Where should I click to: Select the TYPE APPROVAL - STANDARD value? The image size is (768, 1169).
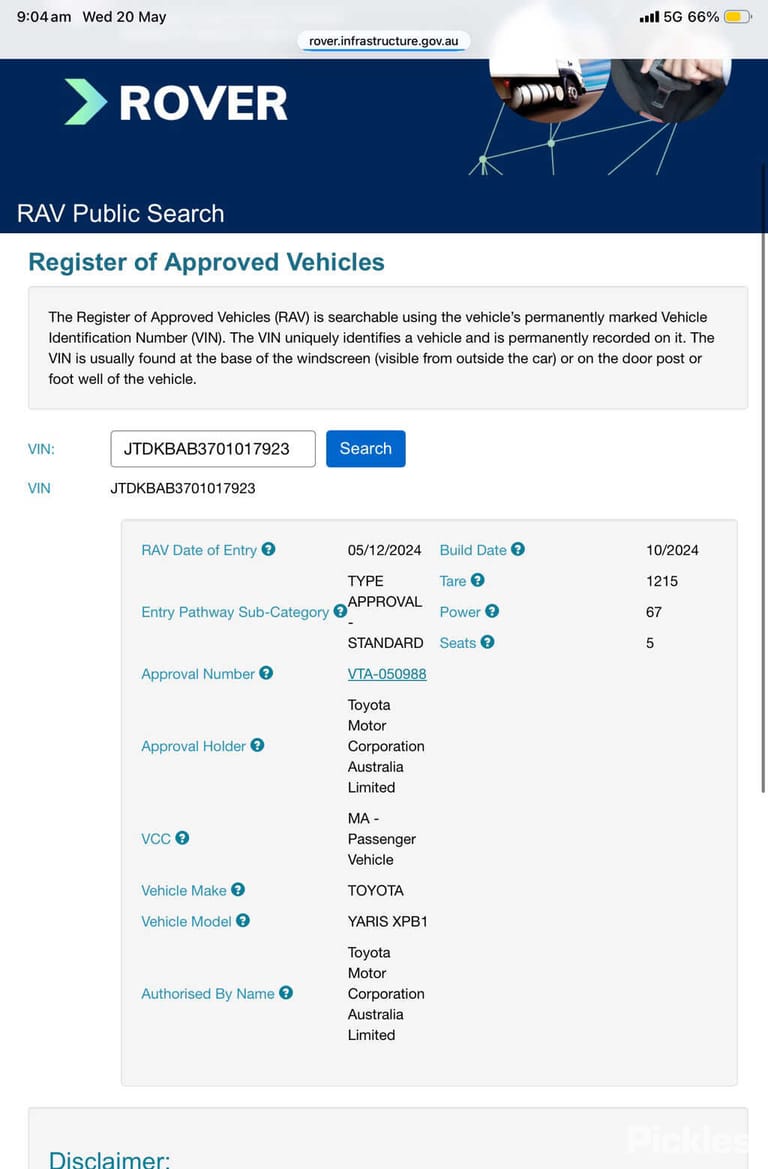(385, 611)
